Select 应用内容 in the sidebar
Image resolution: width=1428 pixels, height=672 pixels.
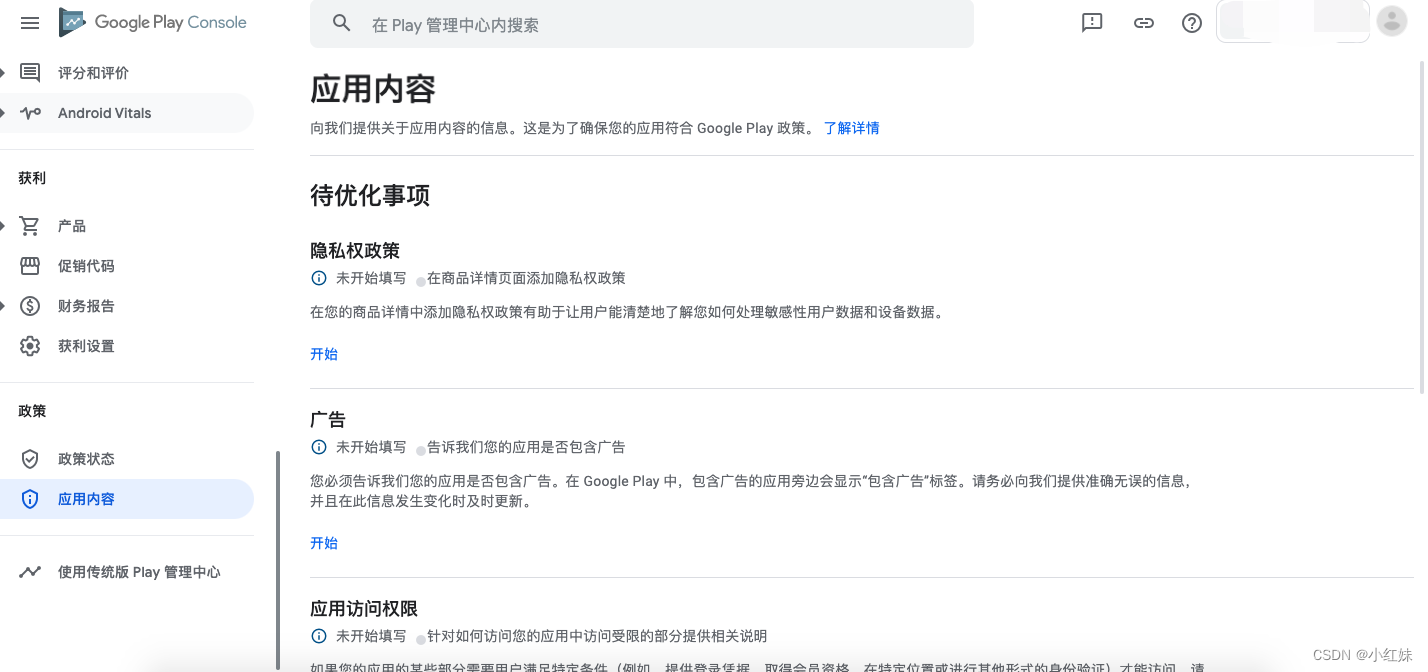point(85,498)
